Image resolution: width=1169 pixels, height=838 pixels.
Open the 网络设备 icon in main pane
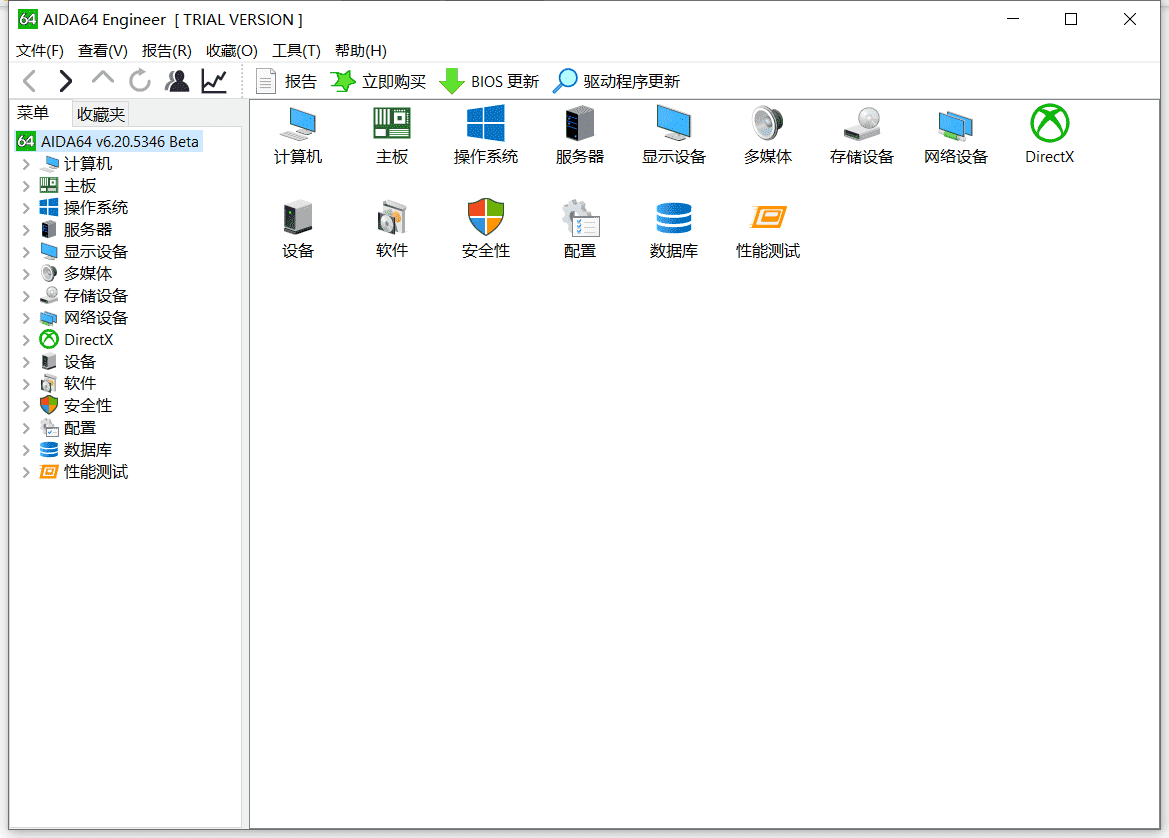tap(955, 135)
